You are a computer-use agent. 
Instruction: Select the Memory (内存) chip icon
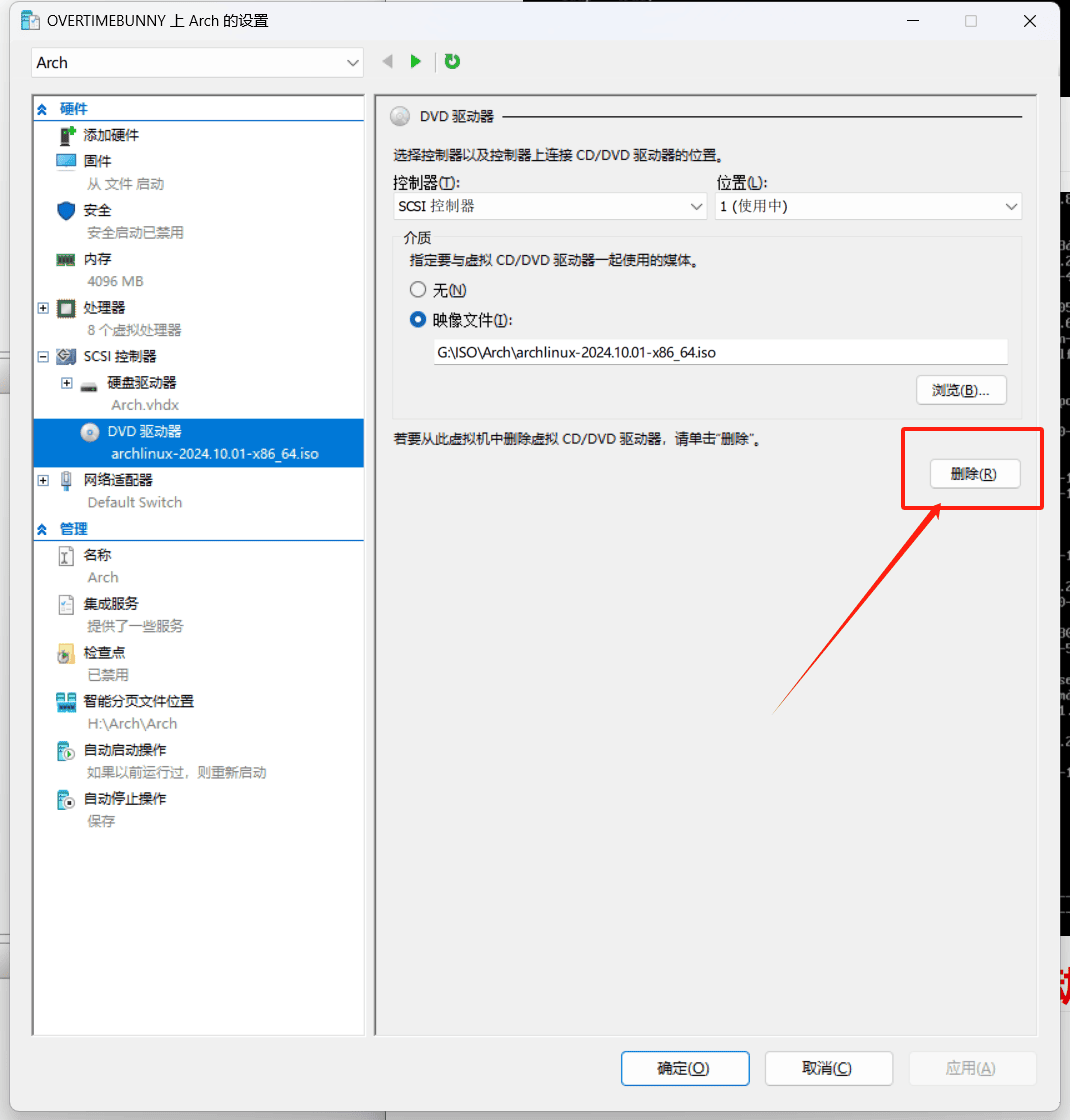[66, 259]
